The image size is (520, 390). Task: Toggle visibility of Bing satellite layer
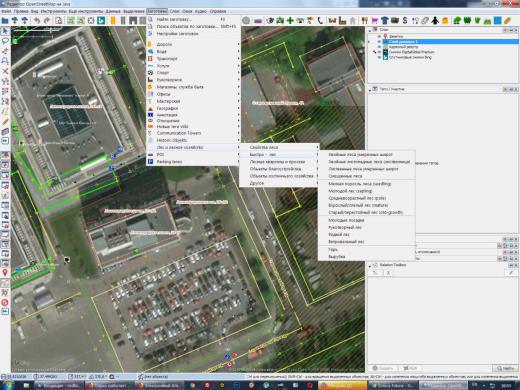(379, 57)
